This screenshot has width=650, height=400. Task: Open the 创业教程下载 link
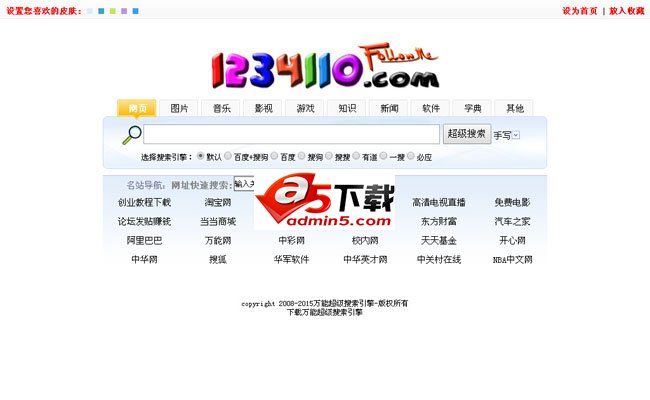click(x=144, y=202)
